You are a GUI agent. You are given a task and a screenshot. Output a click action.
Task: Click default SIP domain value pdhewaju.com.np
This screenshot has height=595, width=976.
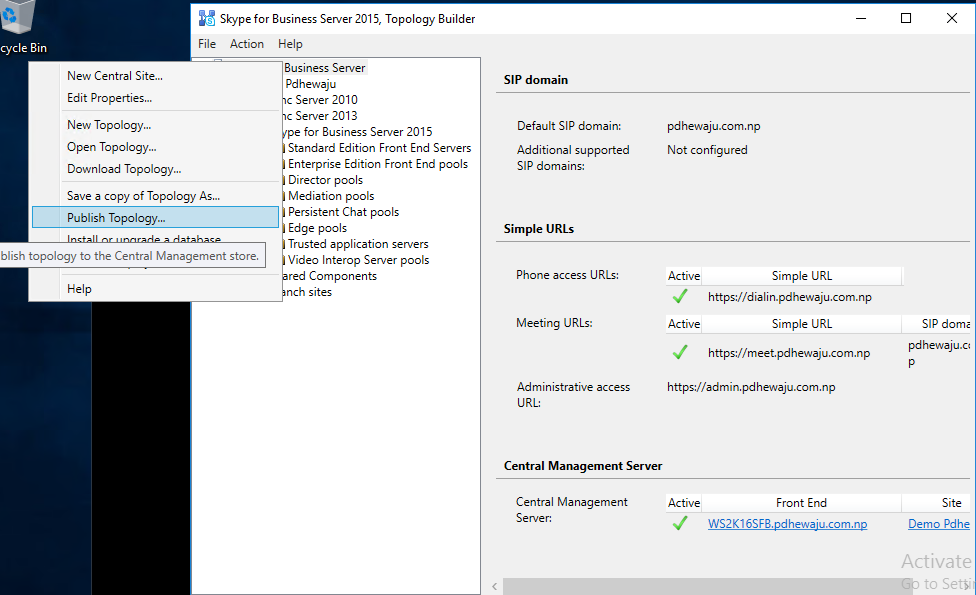coord(713,126)
